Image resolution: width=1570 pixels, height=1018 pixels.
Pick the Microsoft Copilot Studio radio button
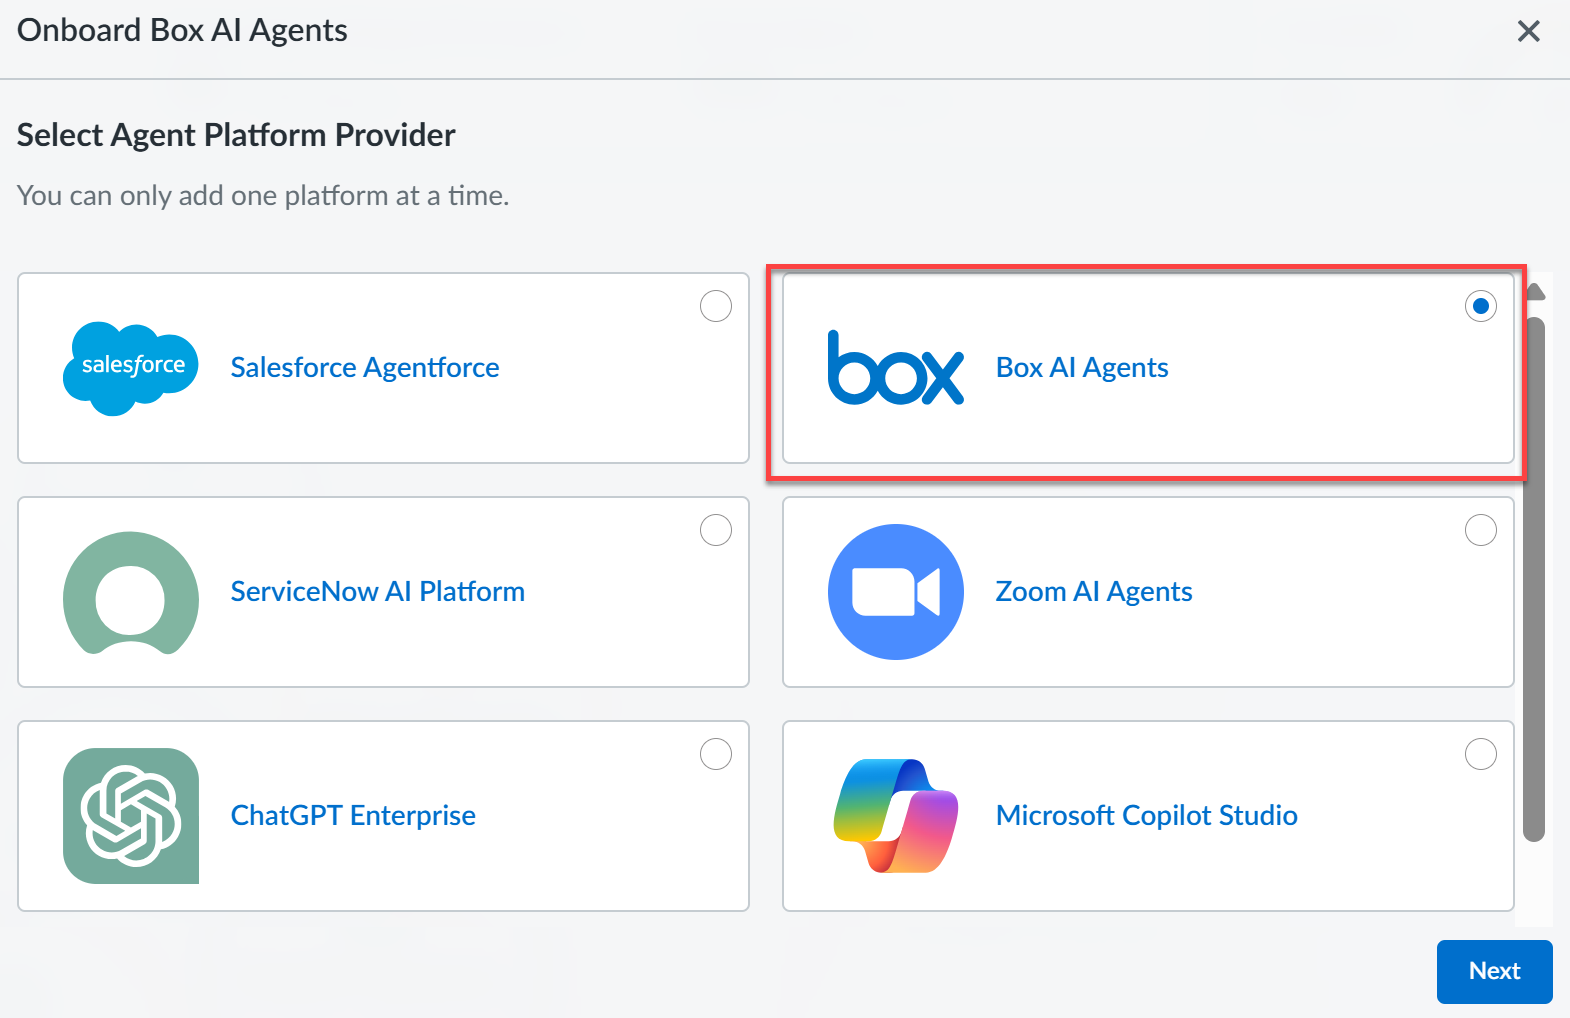(x=1481, y=754)
